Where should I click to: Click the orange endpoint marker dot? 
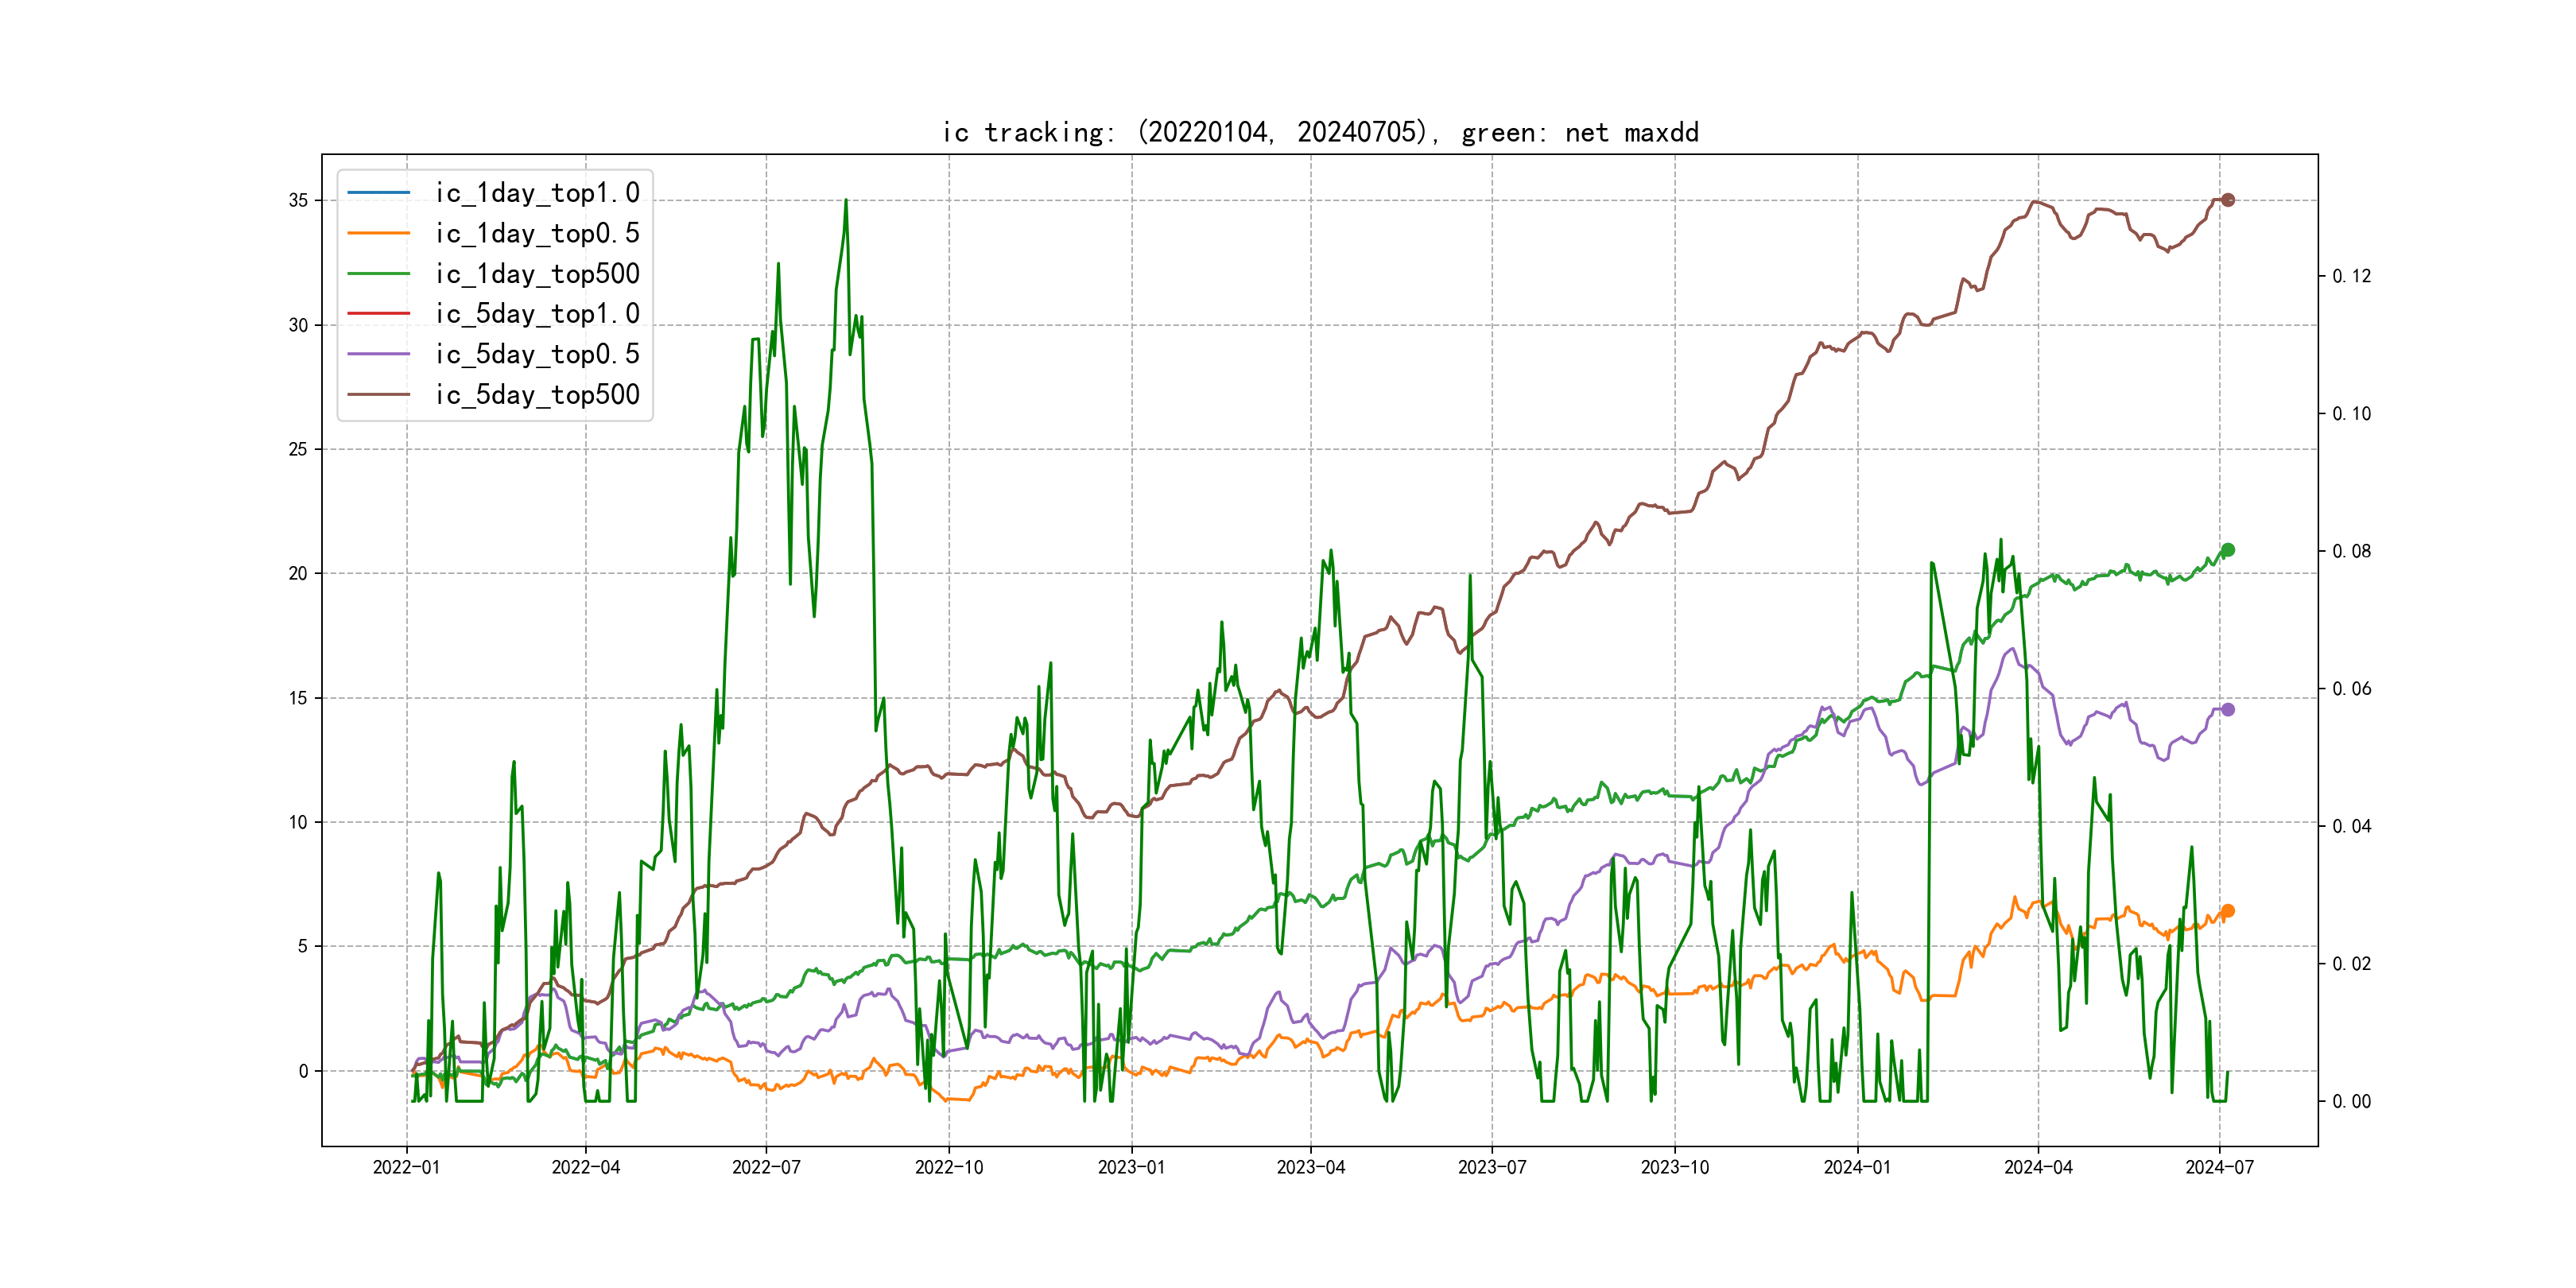pyautogui.click(x=2228, y=911)
